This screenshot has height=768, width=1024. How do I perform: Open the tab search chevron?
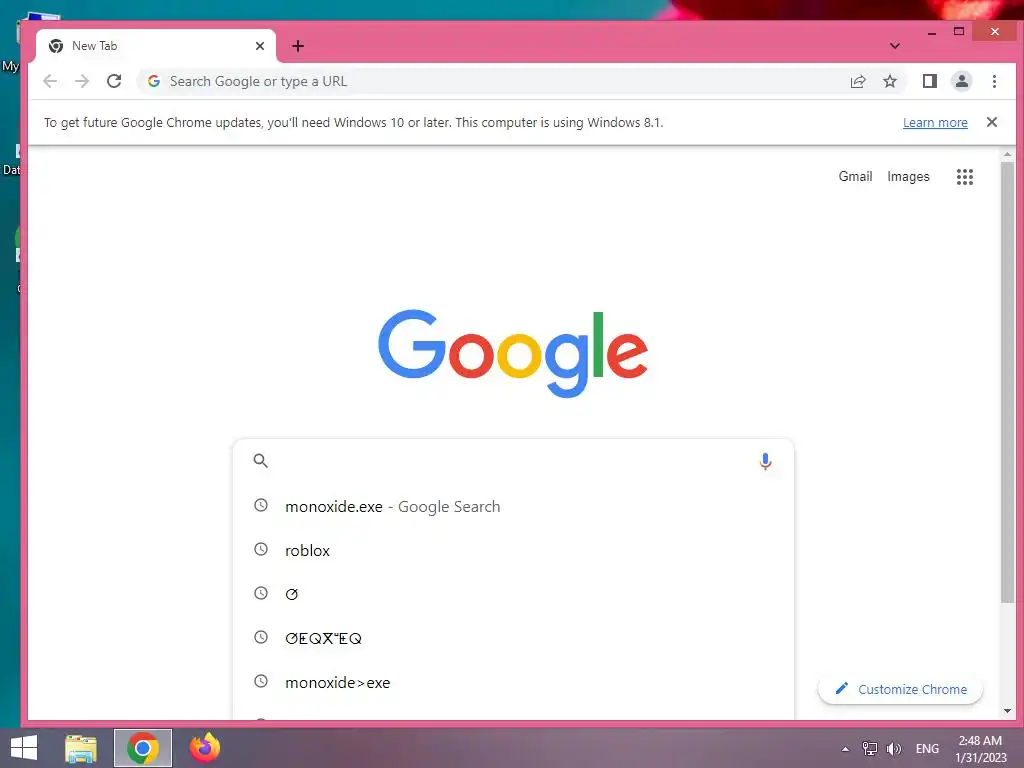coord(895,46)
